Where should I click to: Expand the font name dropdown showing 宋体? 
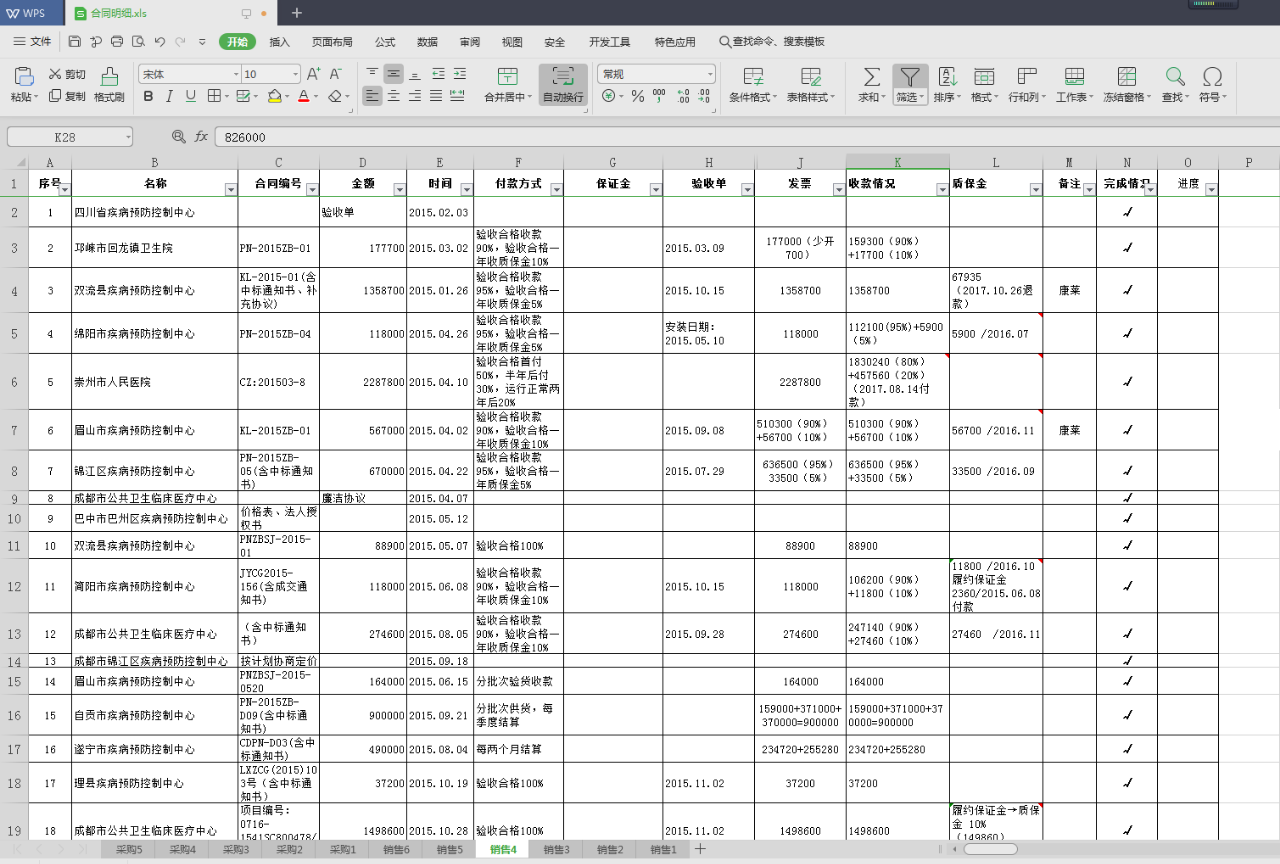coord(236,75)
